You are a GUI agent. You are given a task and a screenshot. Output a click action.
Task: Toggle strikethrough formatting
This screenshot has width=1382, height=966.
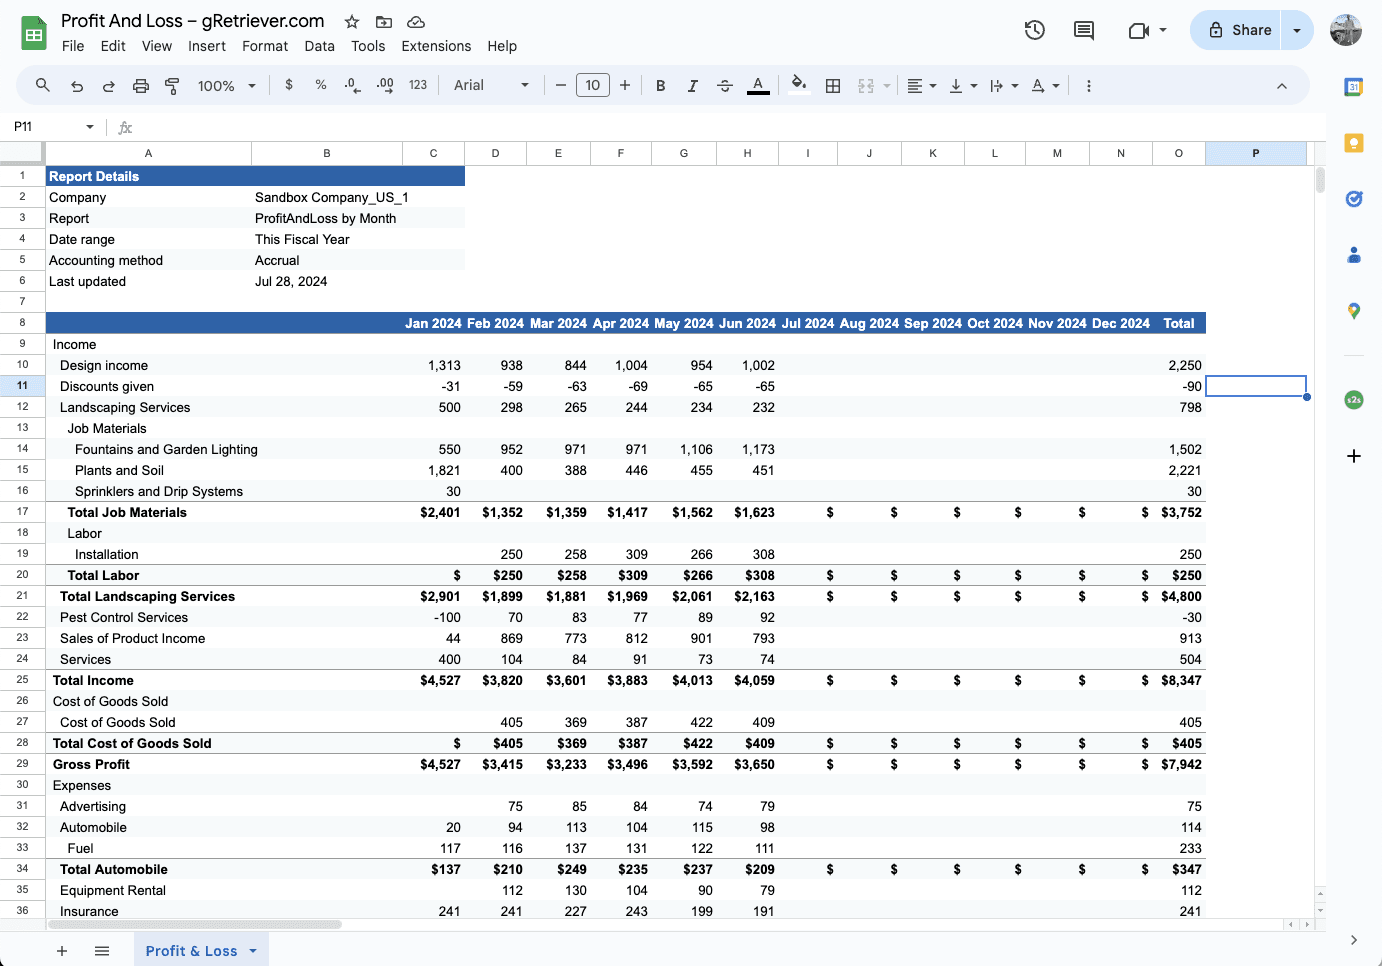pyautogui.click(x=725, y=86)
